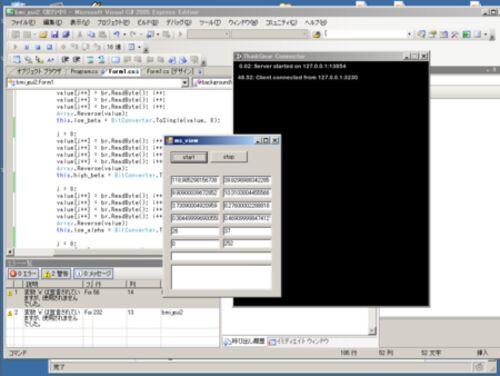Click the Copy icon in the toolbar
This screenshot has height=376, width=500.
(x=91, y=34)
